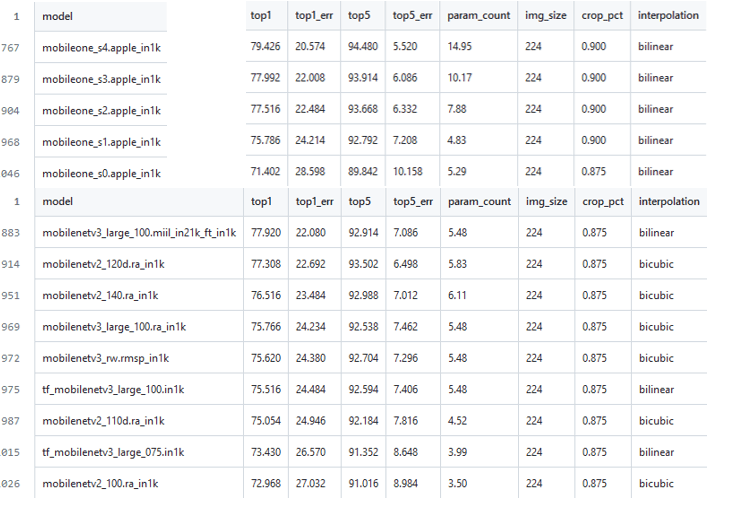Screen dimensions: 740x530
Task: Click the param_count value 5.29
Action: pos(457,171)
